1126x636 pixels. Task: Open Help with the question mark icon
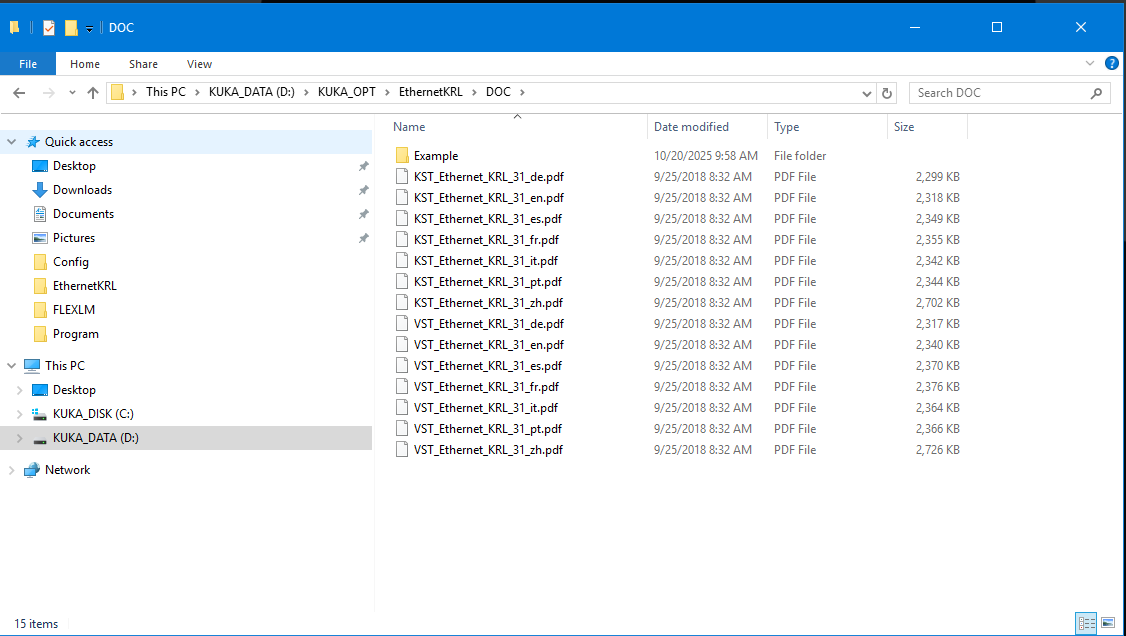click(1112, 63)
